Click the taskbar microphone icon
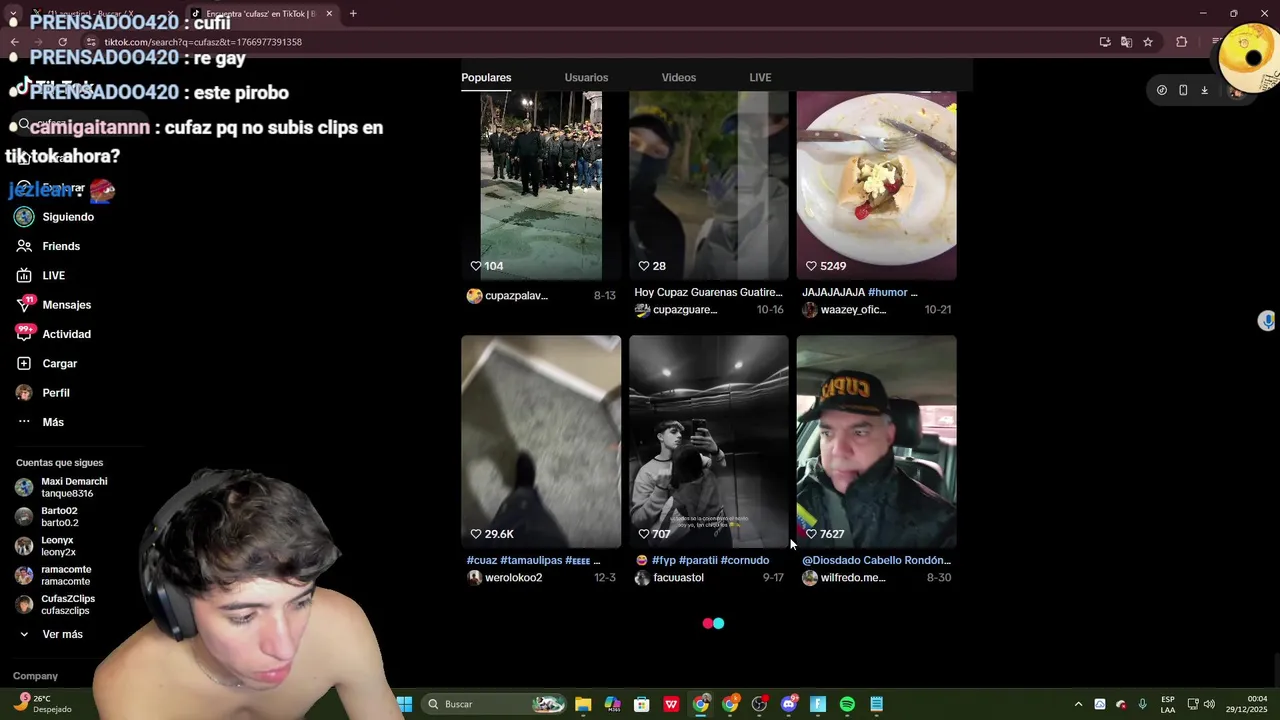 tap(1142, 704)
